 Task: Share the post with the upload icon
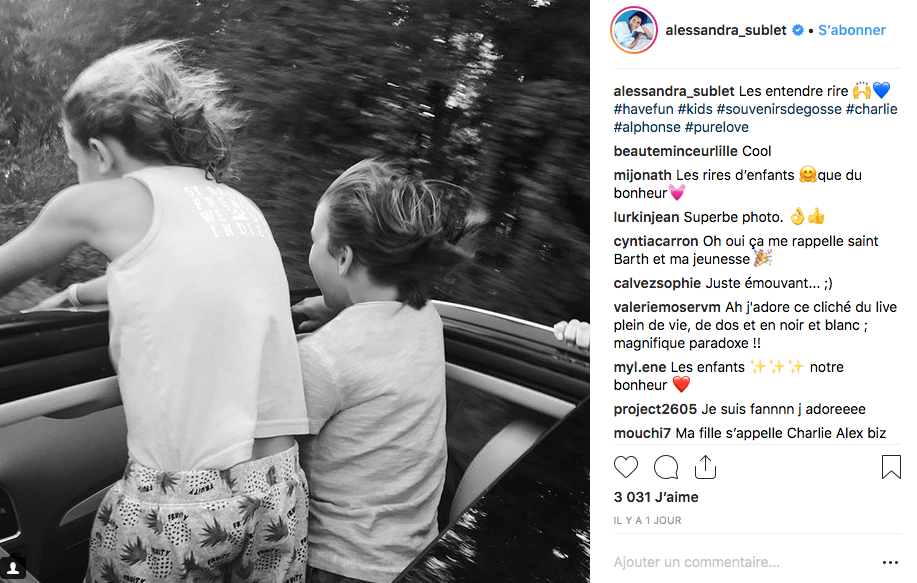[x=705, y=467]
